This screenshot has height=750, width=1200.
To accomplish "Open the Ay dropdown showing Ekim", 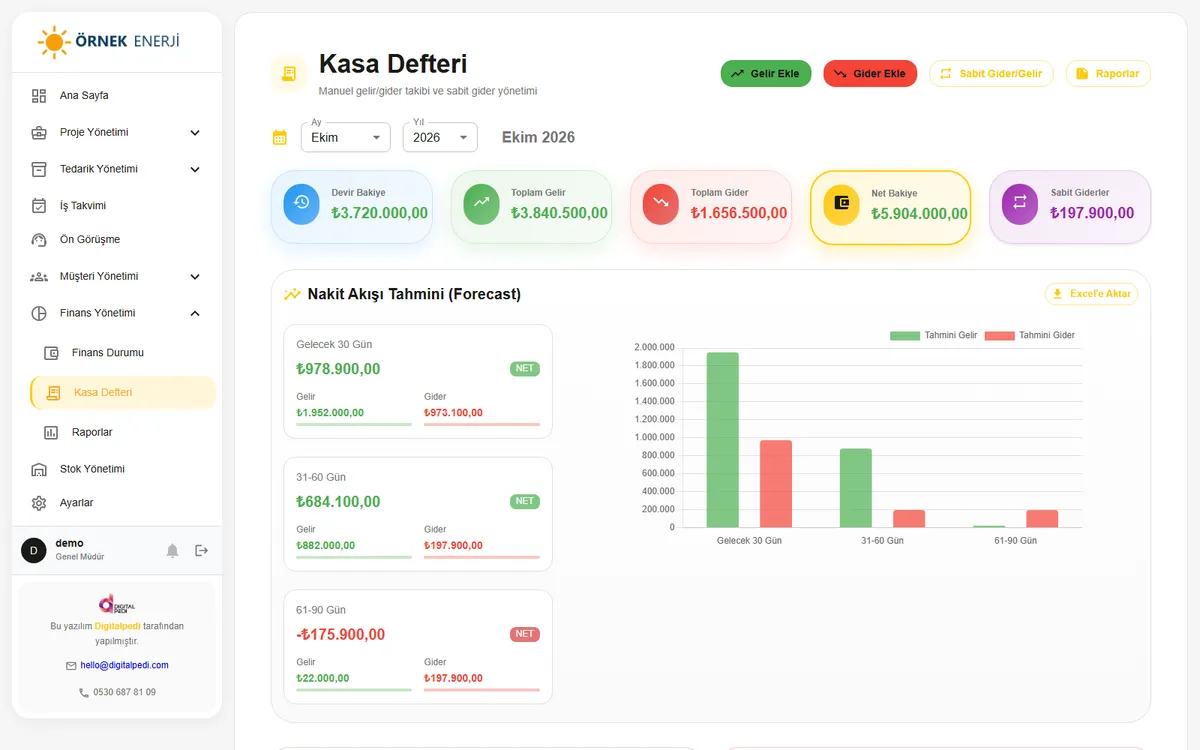I will tap(346, 138).
